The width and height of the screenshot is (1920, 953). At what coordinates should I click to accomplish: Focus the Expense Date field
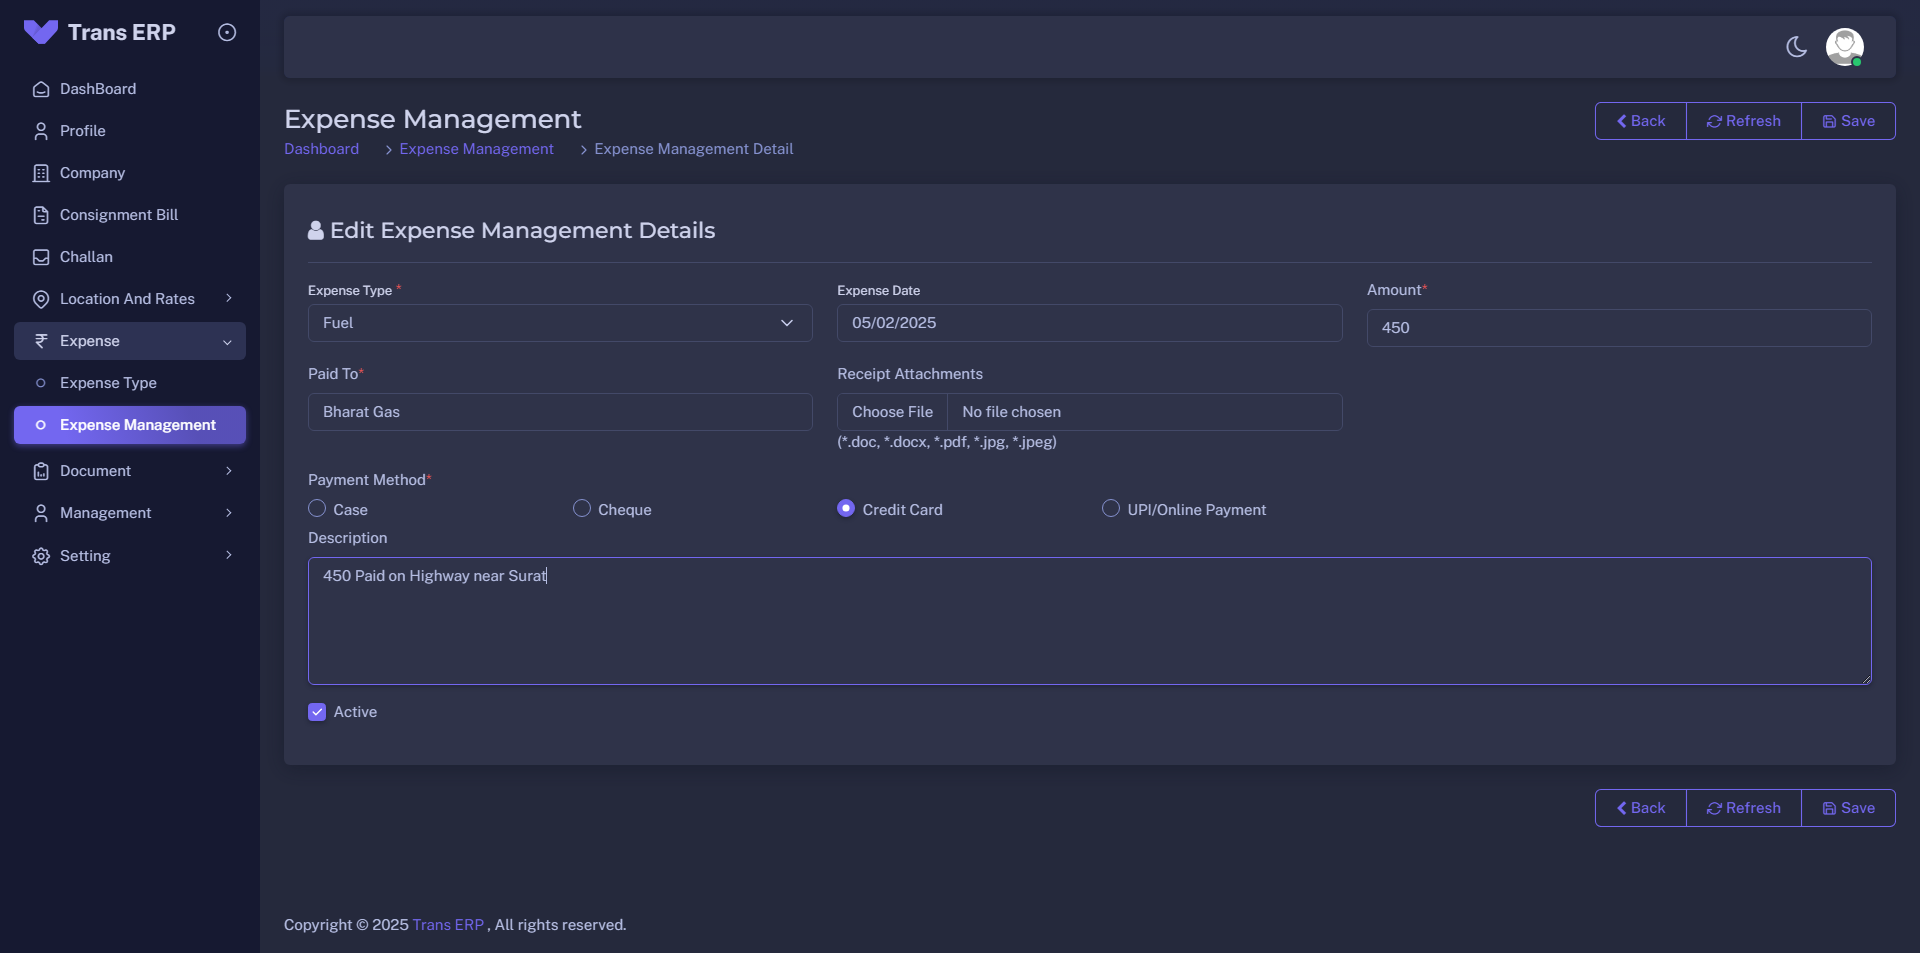tap(1090, 323)
